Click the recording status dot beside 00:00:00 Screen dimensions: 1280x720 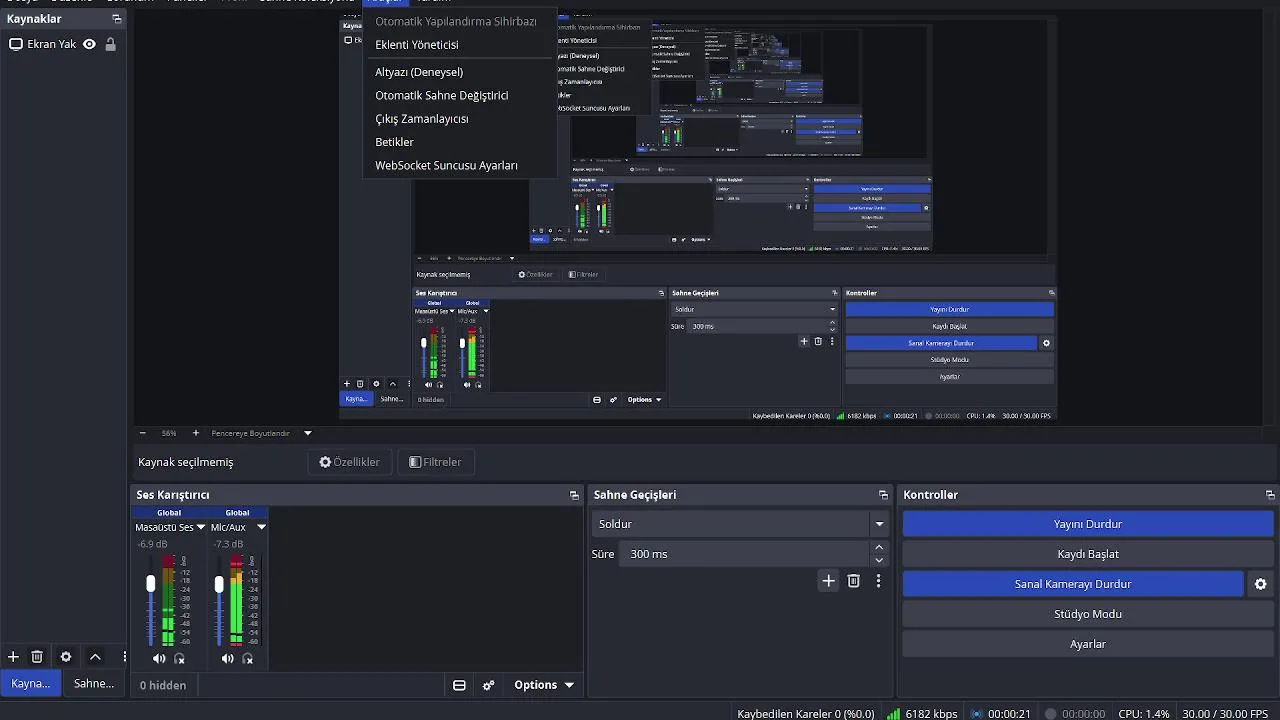point(1050,714)
